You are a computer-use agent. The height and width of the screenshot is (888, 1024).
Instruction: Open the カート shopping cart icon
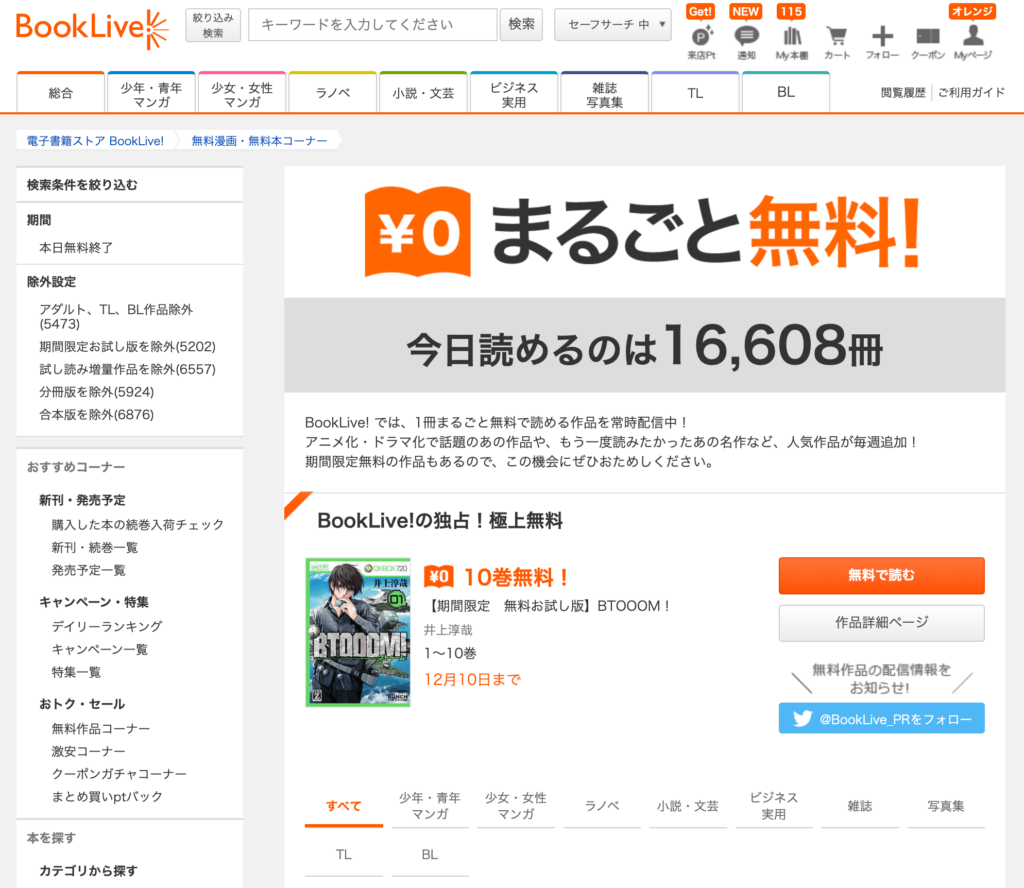[837, 41]
